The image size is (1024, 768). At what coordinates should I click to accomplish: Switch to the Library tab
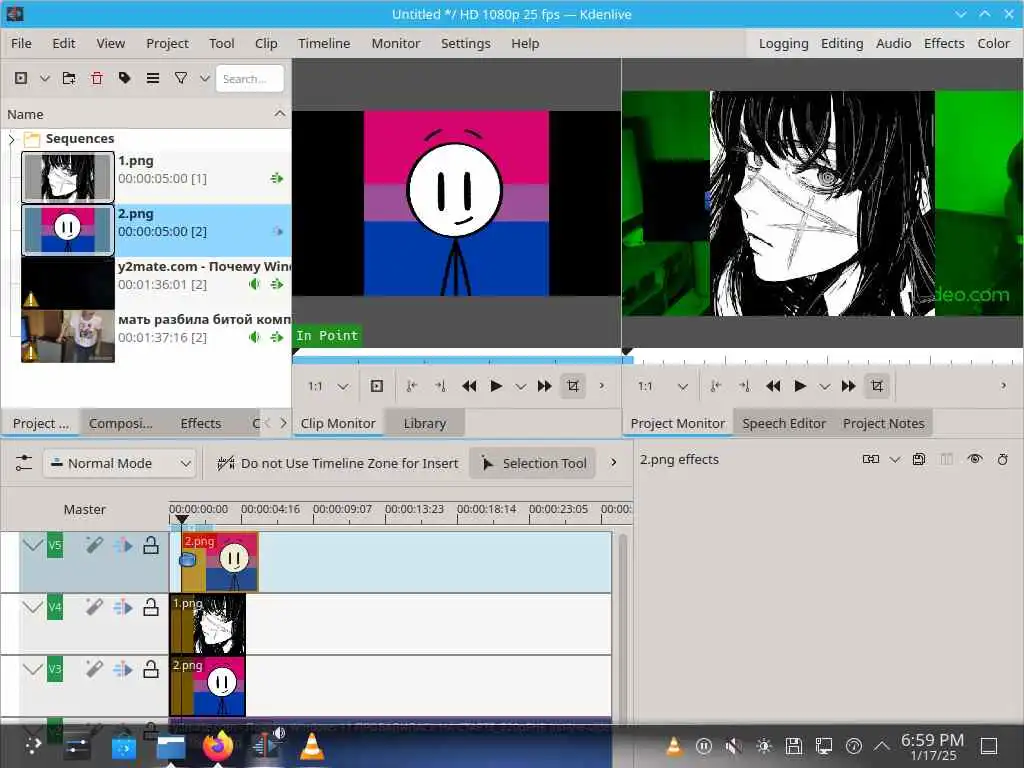point(424,423)
